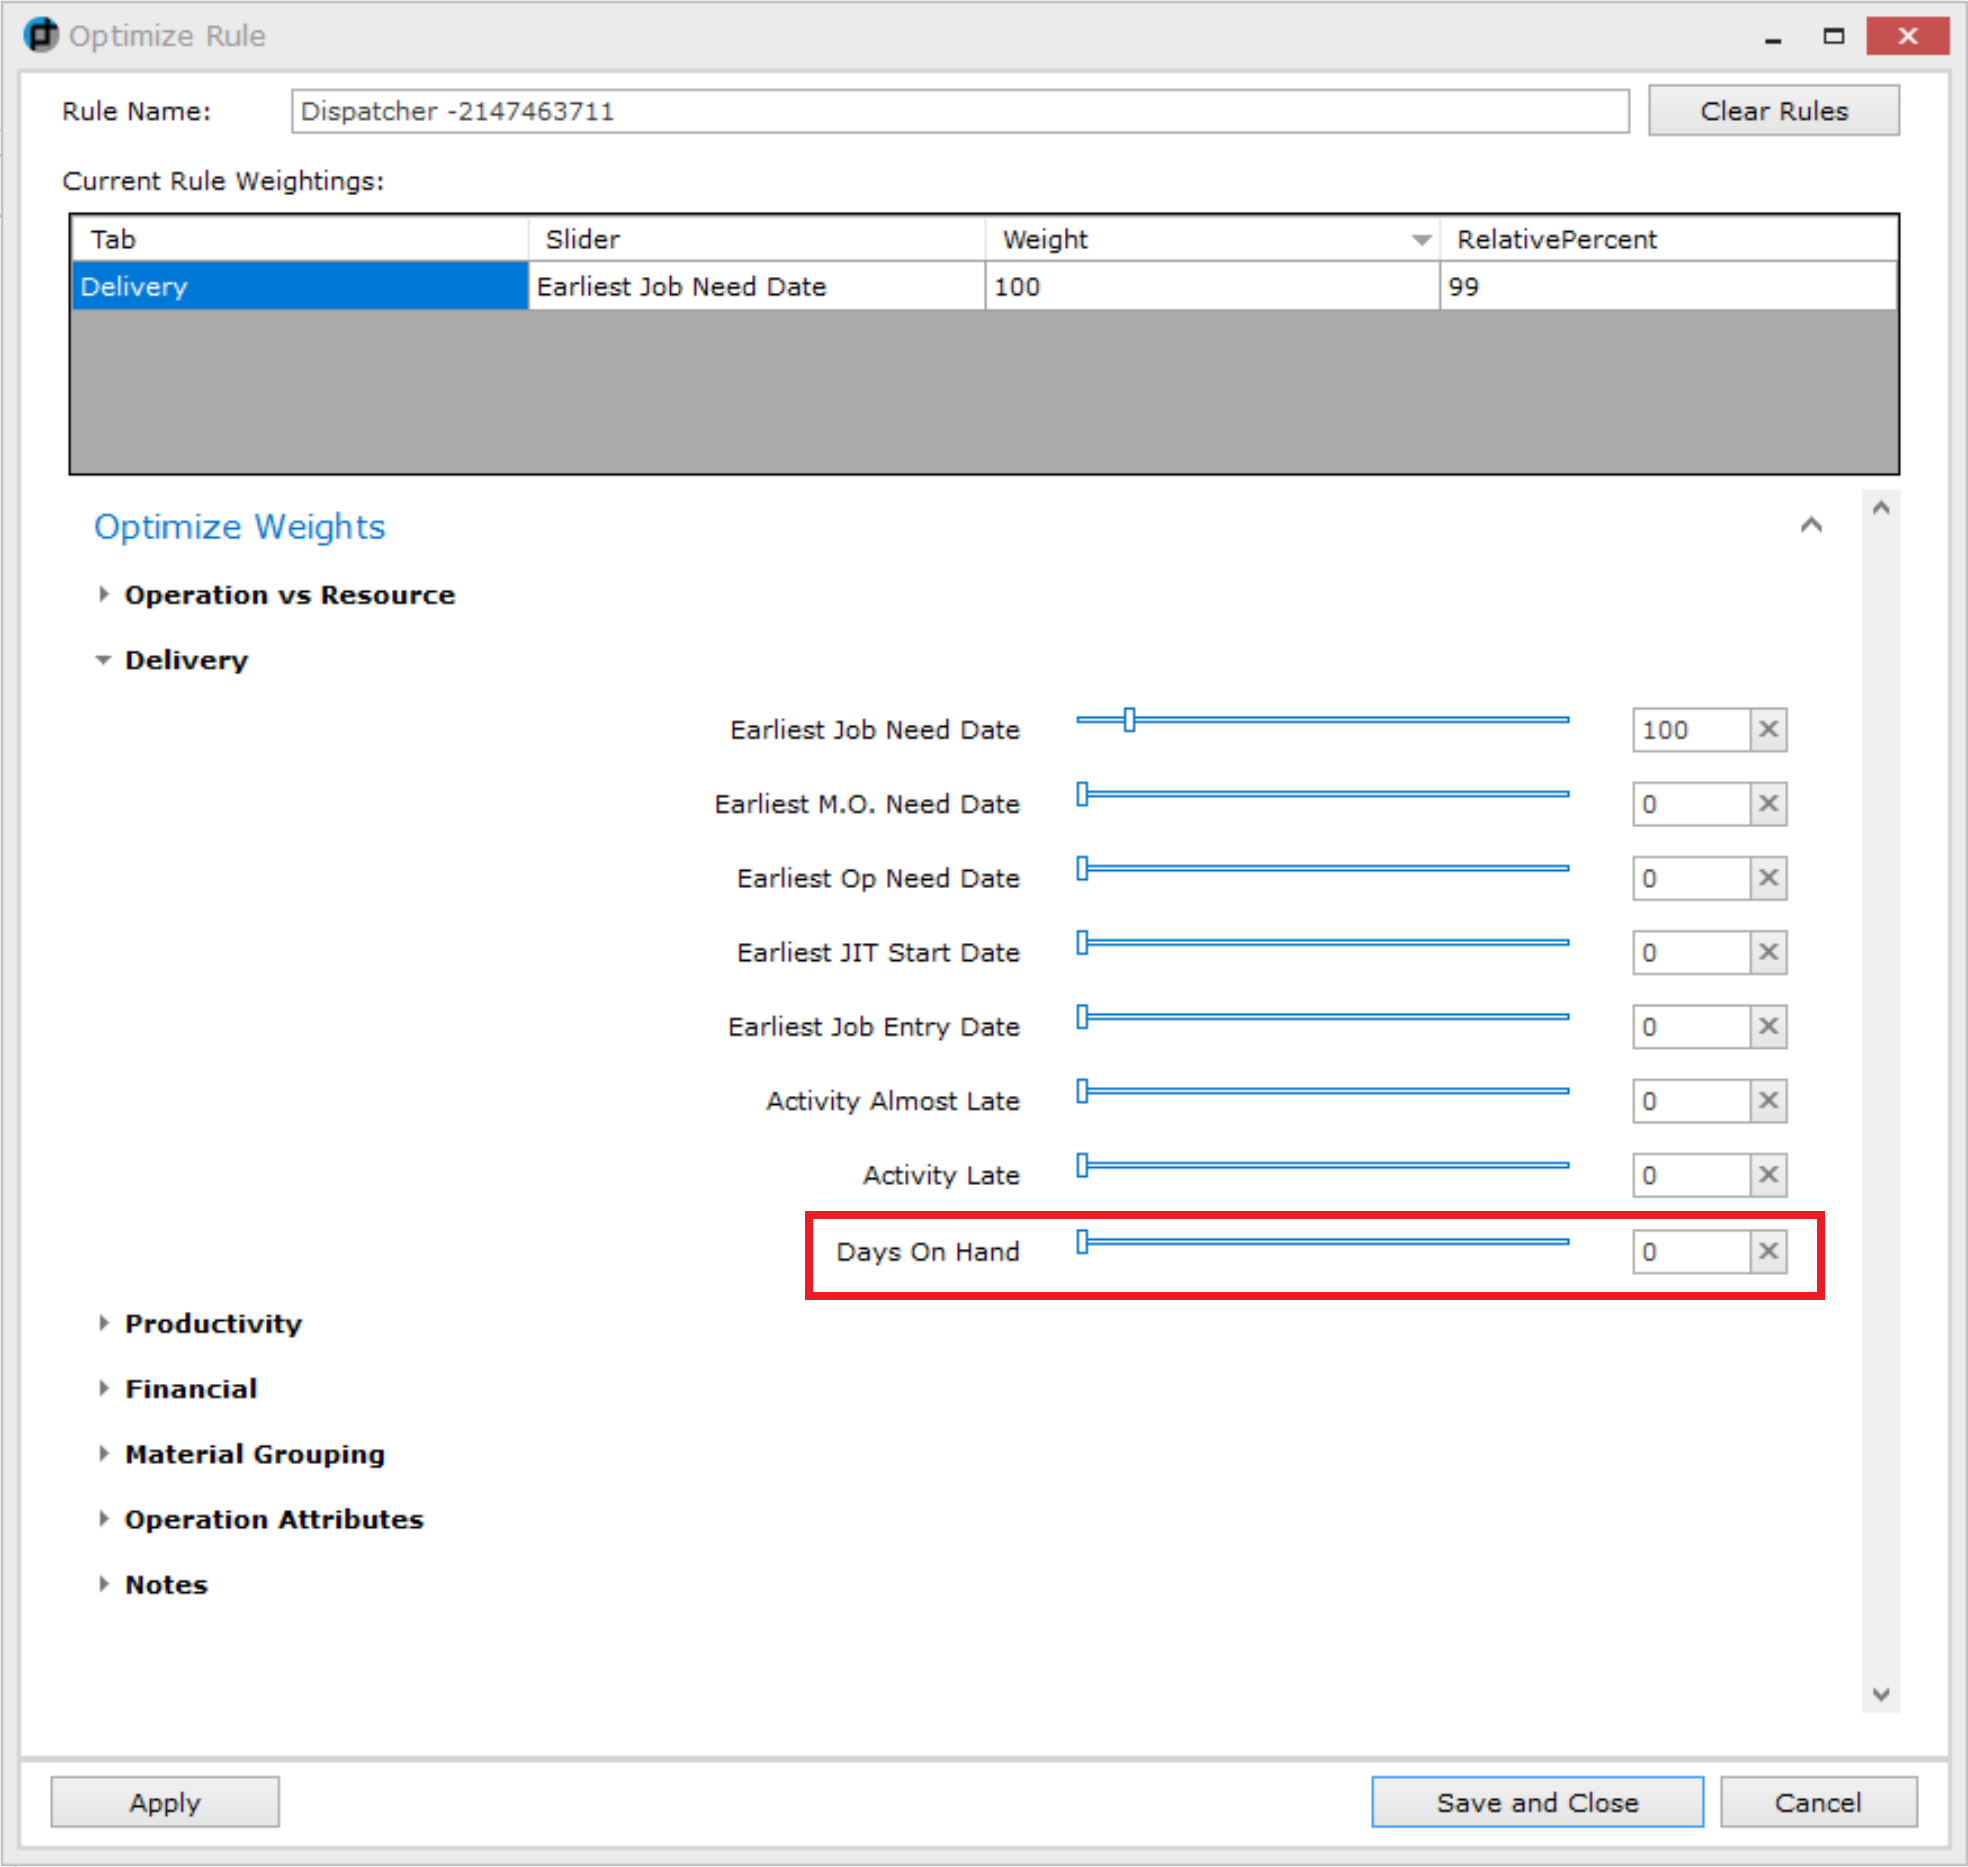Viewport: 1968px width, 1867px height.
Task: Collapse the Delivery group
Action: pyautogui.click(x=103, y=660)
